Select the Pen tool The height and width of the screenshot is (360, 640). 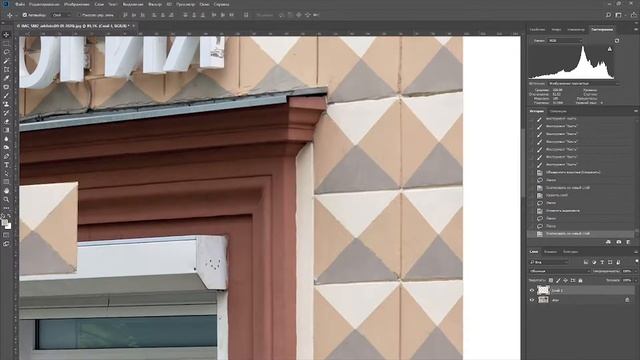coord(6,156)
